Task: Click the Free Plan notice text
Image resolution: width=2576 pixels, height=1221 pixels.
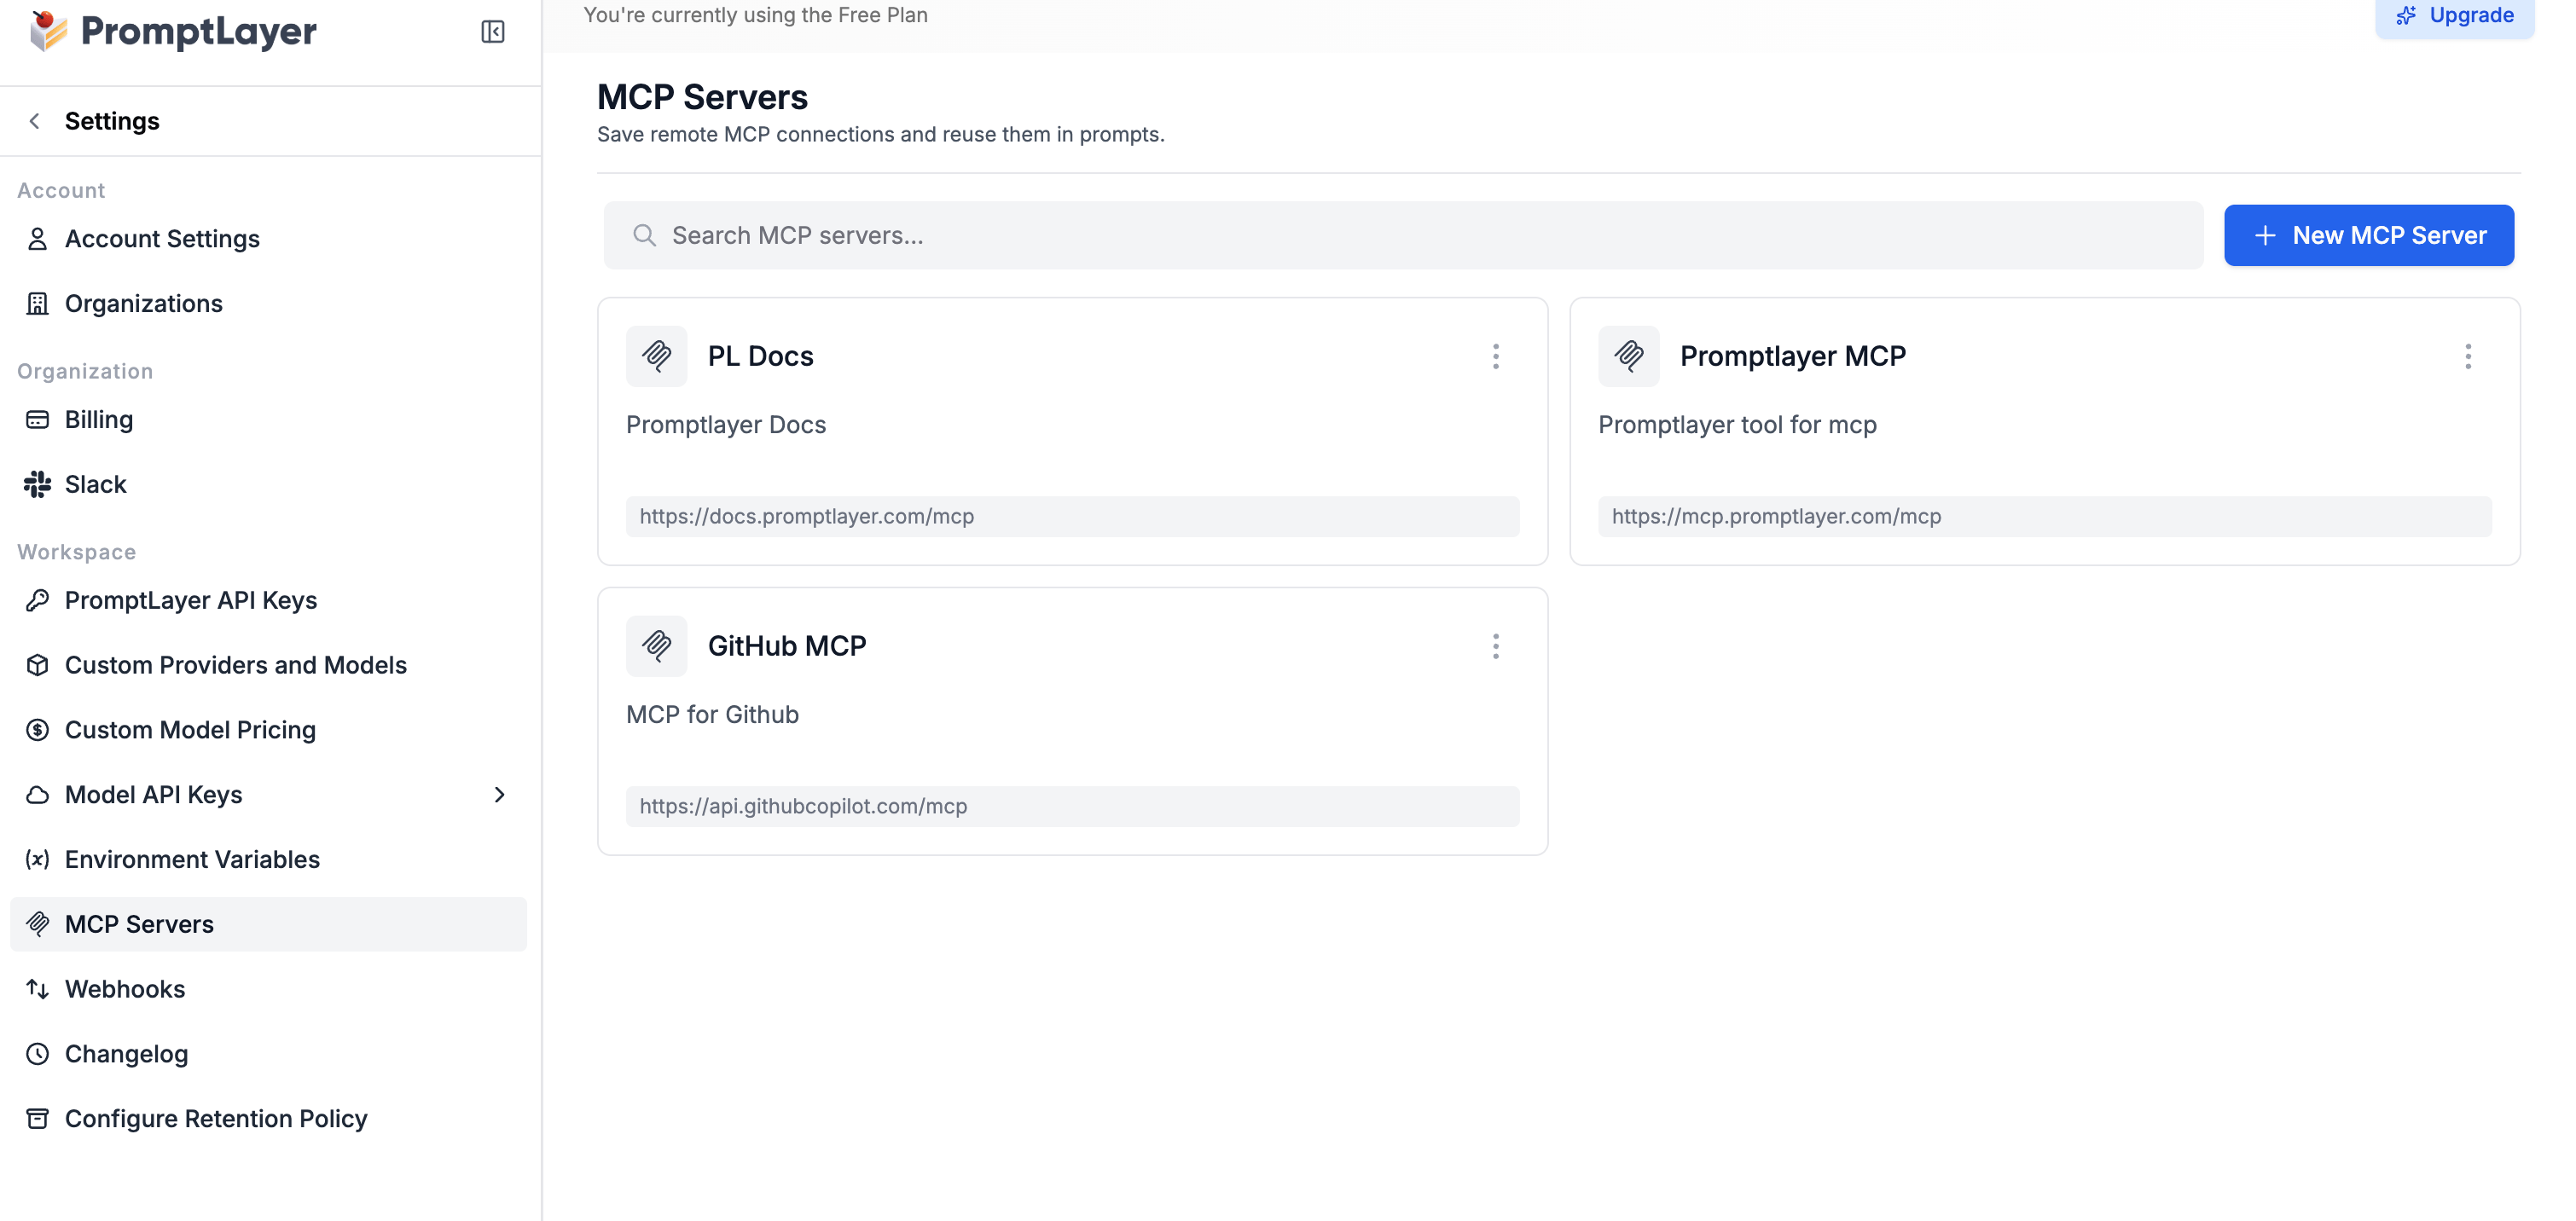Action: tap(755, 15)
